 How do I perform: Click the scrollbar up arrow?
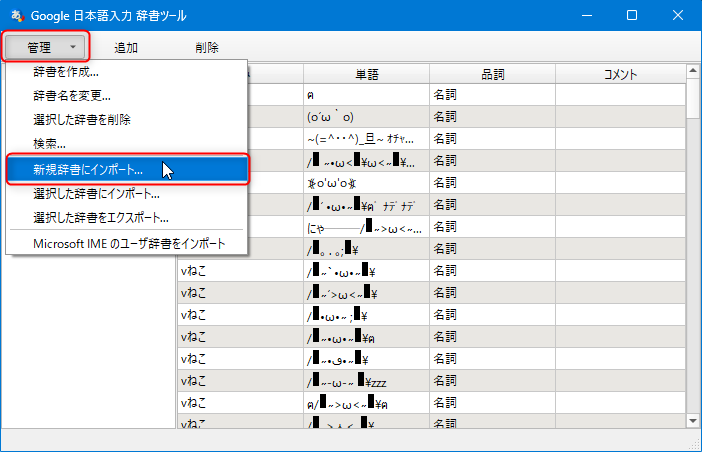pos(693,70)
